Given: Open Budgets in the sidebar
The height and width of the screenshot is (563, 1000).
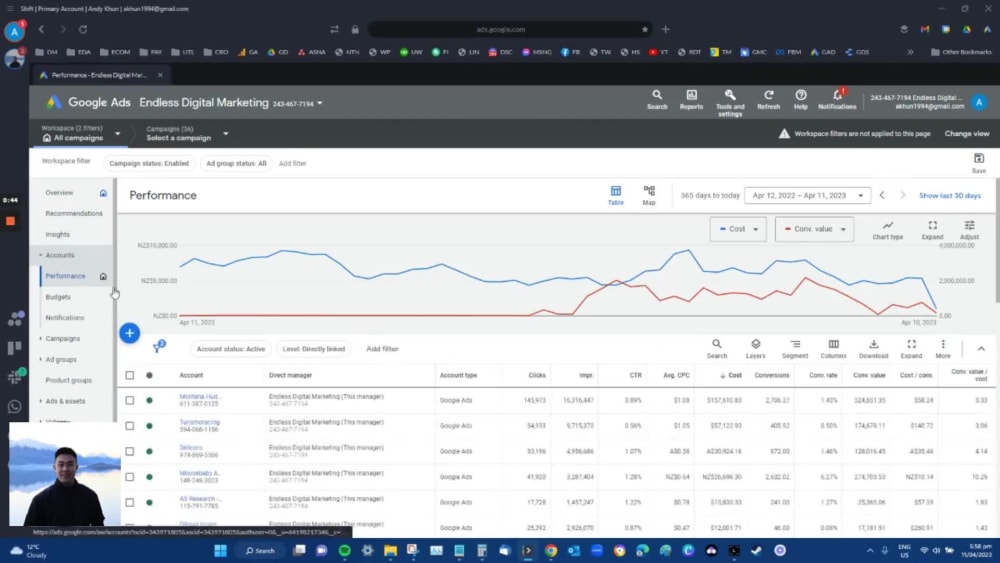Looking at the screenshot, I should click(x=58, y=297).
